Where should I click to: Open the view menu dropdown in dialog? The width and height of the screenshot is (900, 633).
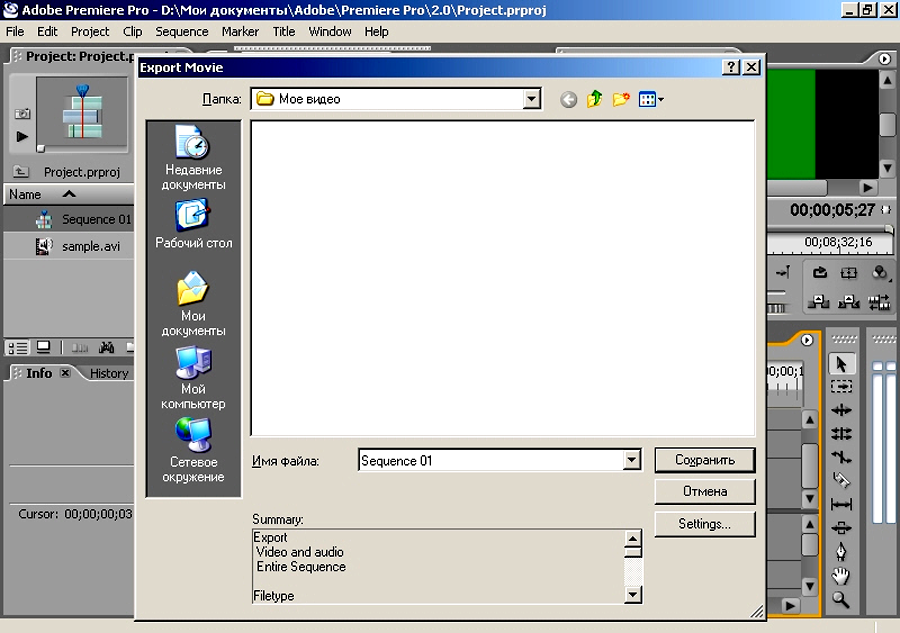651,99
